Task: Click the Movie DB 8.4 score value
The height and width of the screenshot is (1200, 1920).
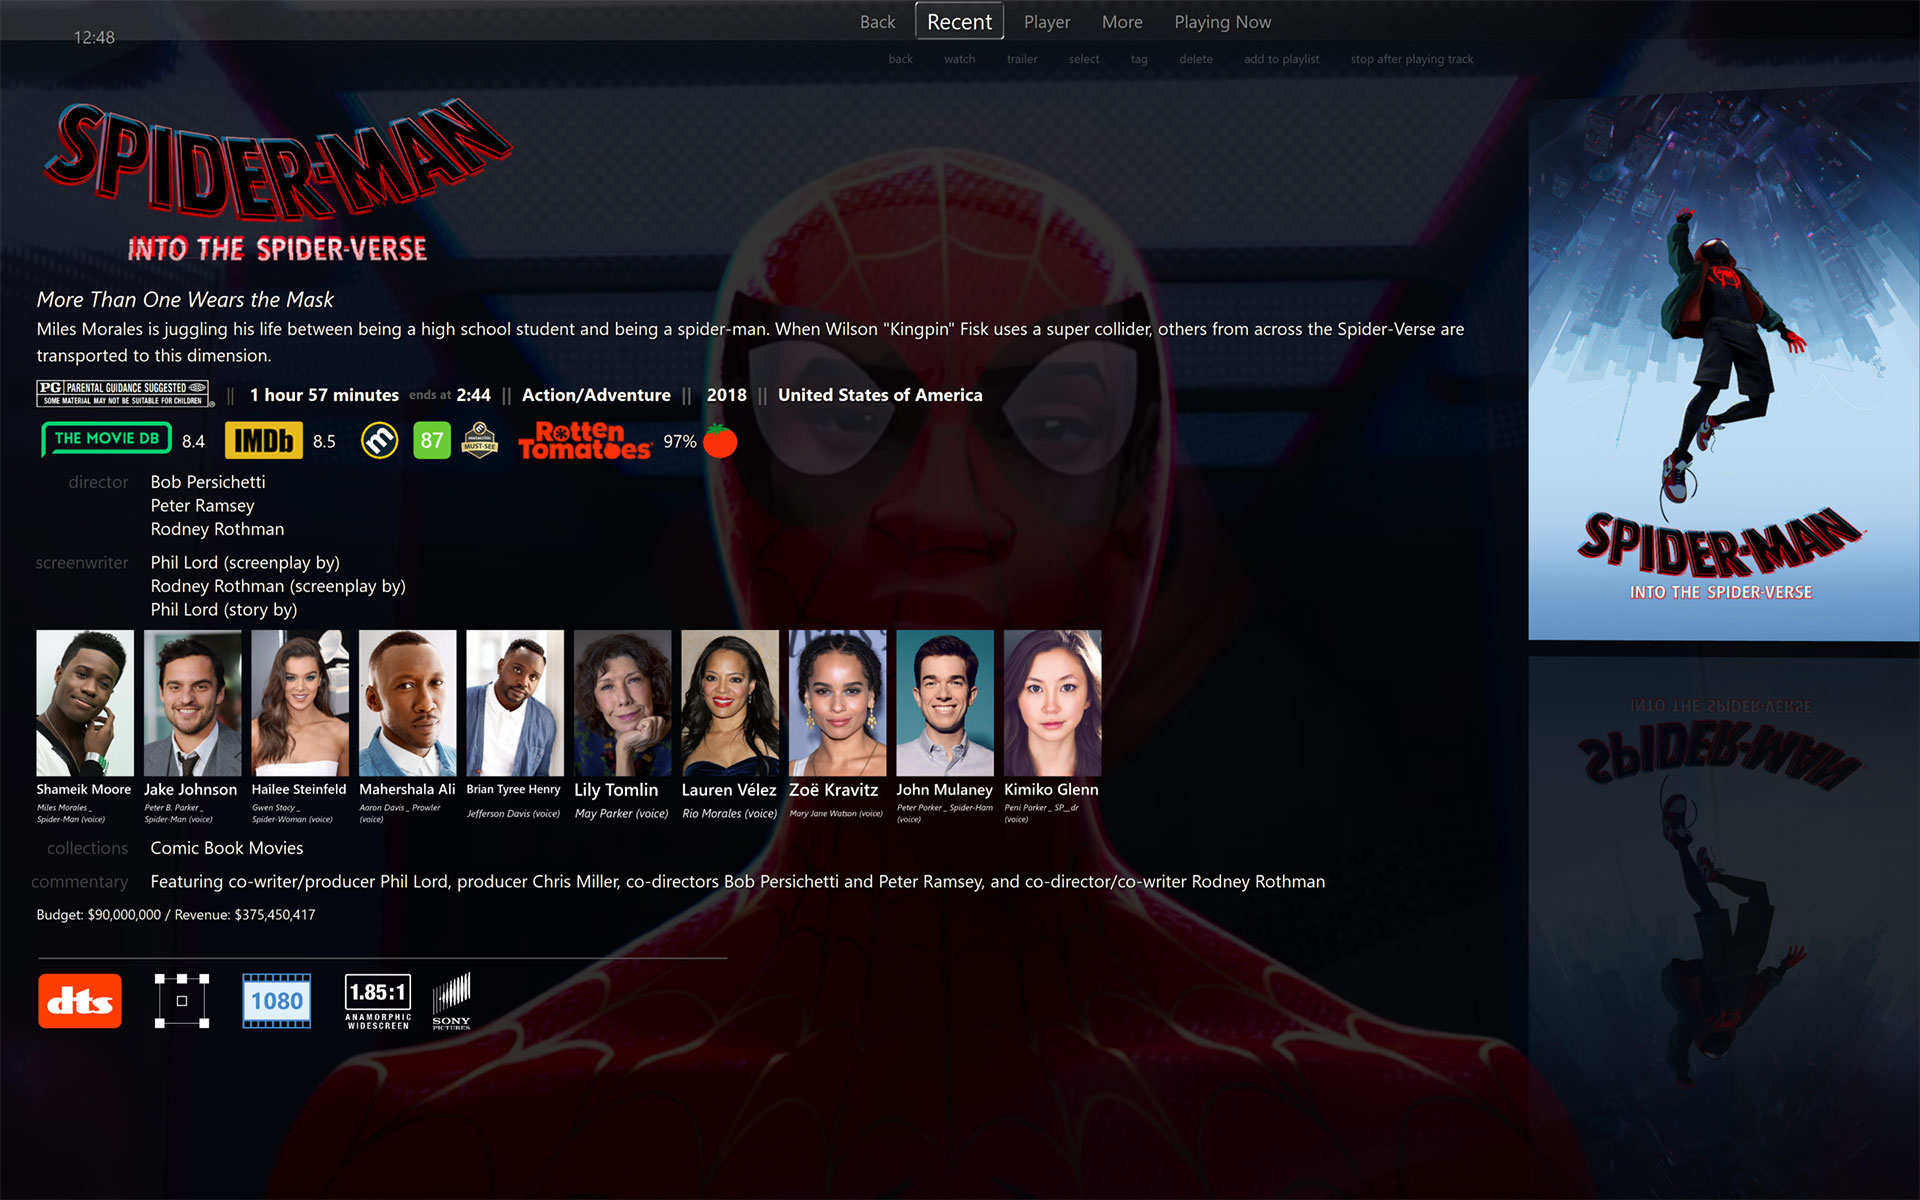Action: coord(193,441)
